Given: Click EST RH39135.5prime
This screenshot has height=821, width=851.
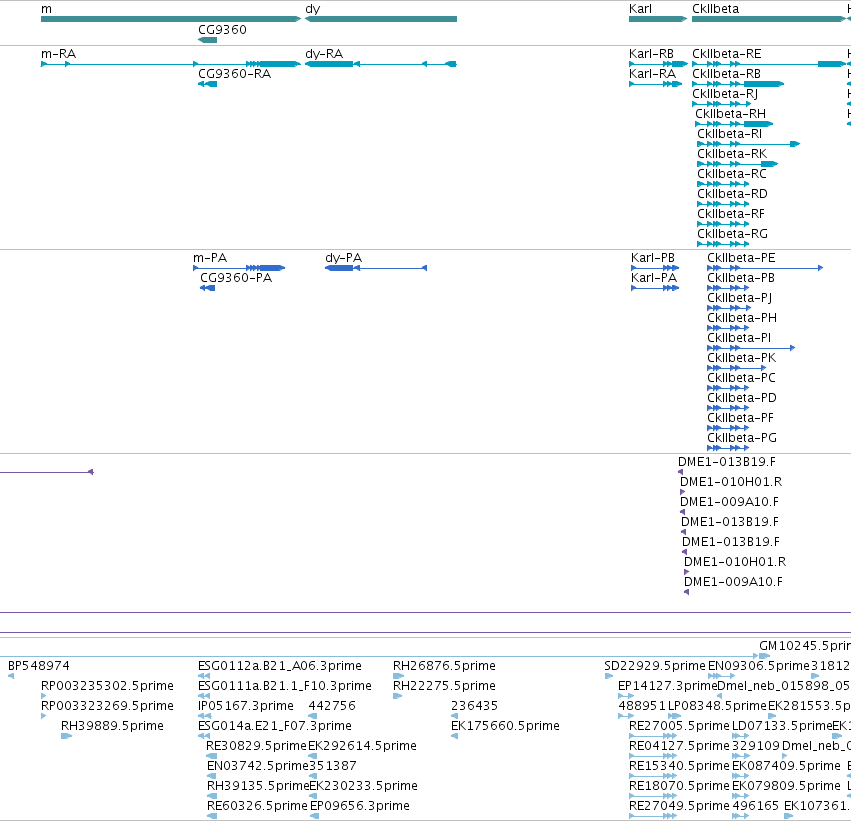Looking at the screenshot, I should tap(258, 786).
